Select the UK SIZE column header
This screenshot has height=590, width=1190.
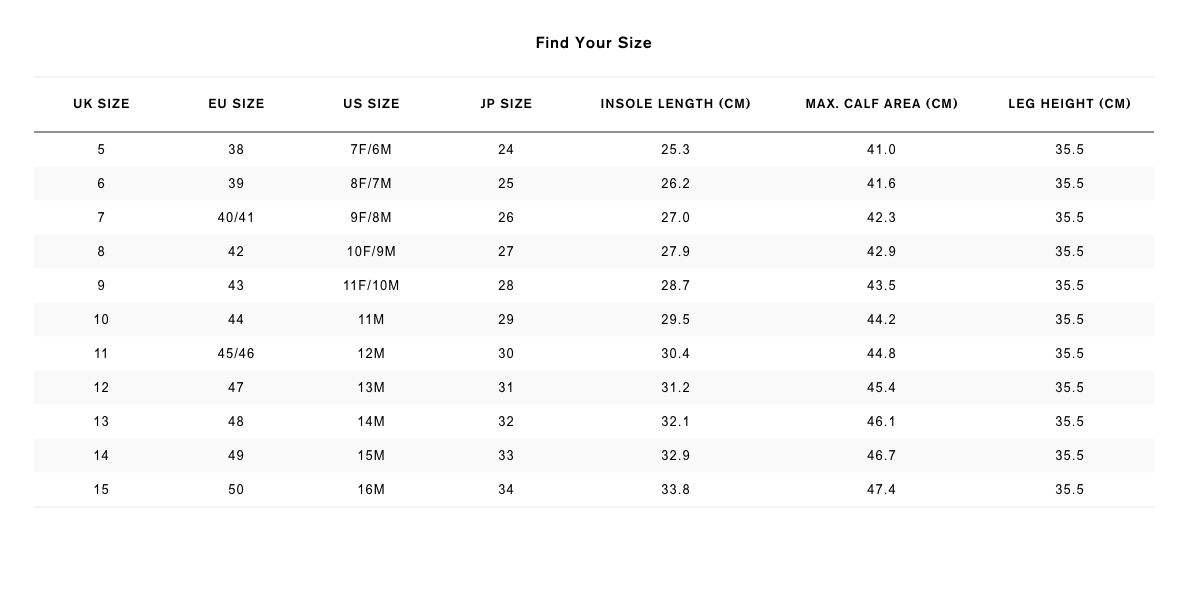101,104
